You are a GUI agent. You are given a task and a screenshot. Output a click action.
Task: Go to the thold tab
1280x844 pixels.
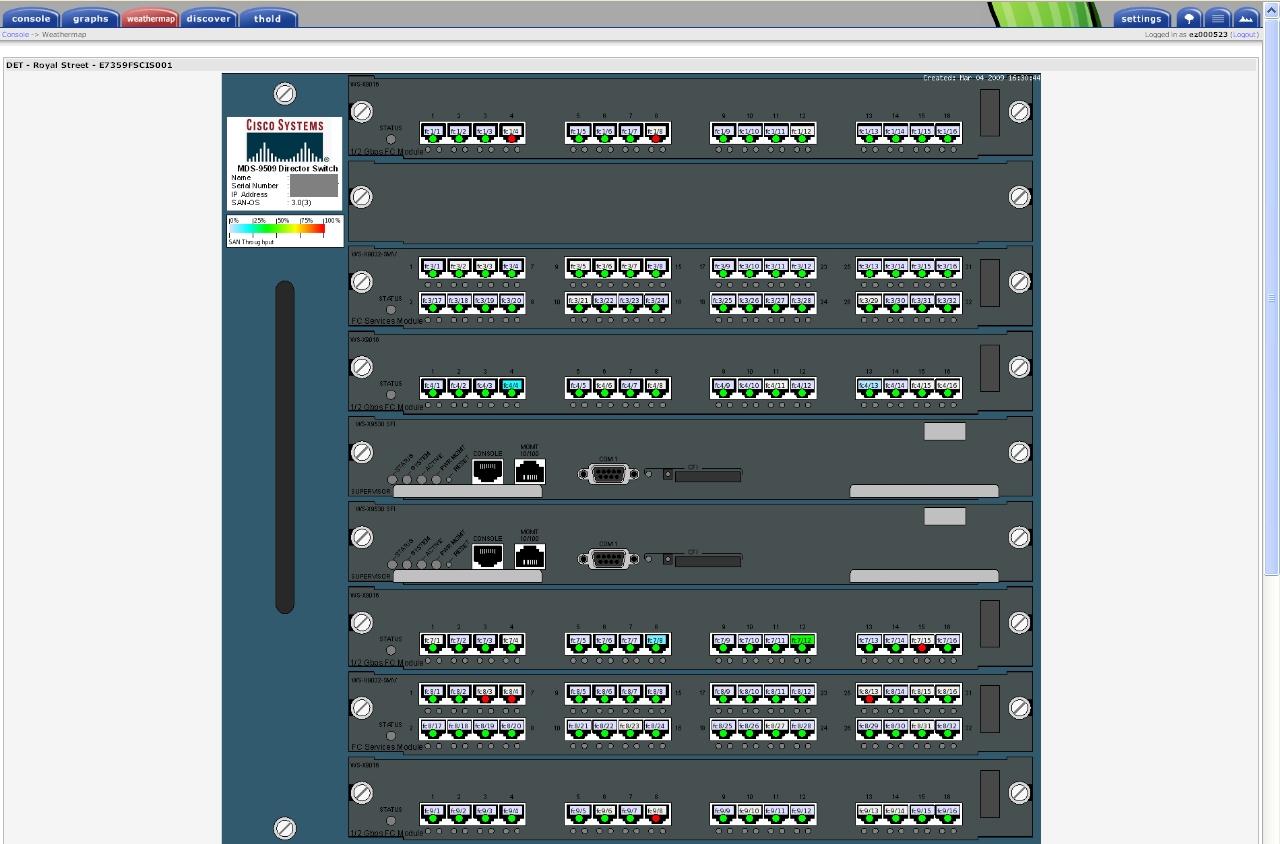tap(267, 18)
